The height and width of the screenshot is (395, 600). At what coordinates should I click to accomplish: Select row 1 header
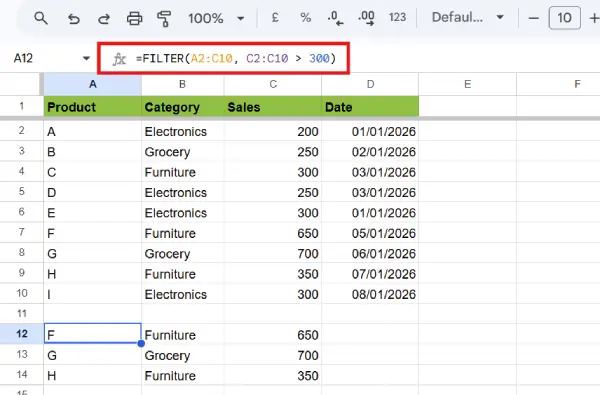coord(21,106)
